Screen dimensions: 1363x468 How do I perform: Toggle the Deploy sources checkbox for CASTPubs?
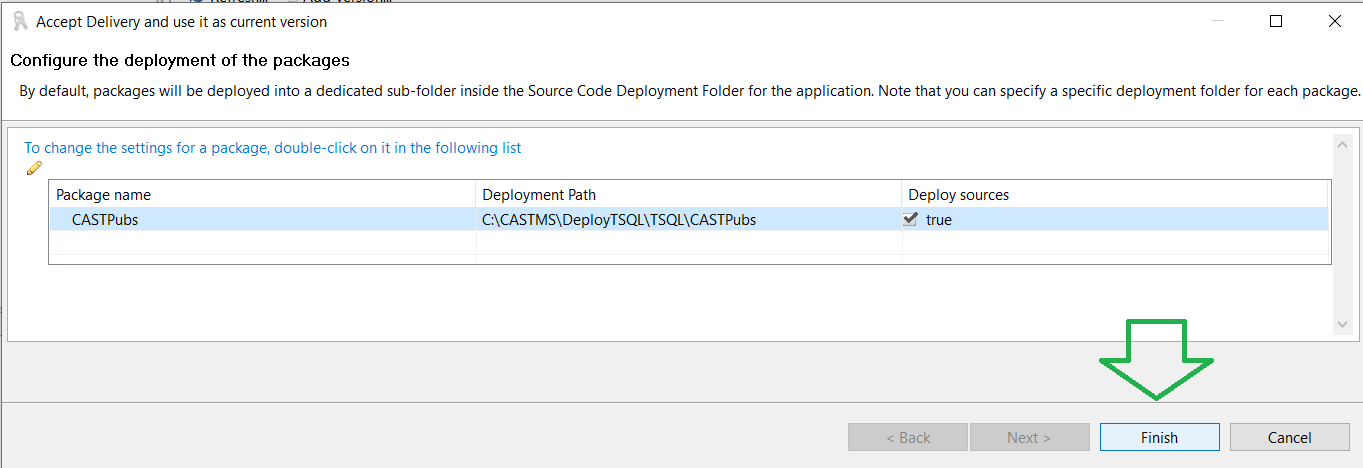point(910,220)
